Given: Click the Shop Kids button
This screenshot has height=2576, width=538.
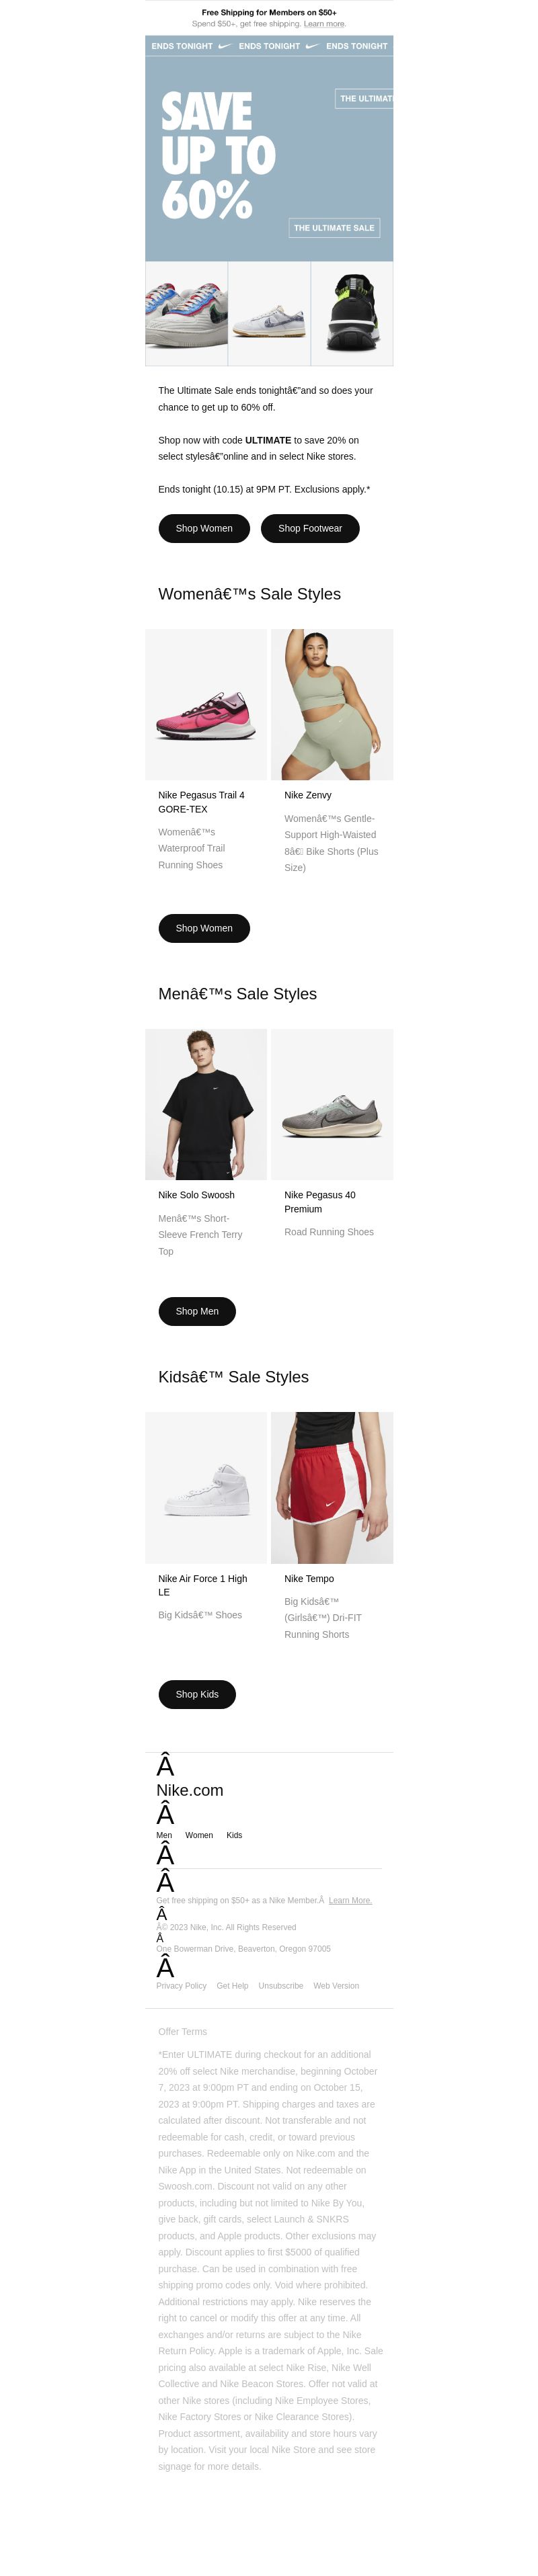Looking at the screenshot, I should [197, 1694].
